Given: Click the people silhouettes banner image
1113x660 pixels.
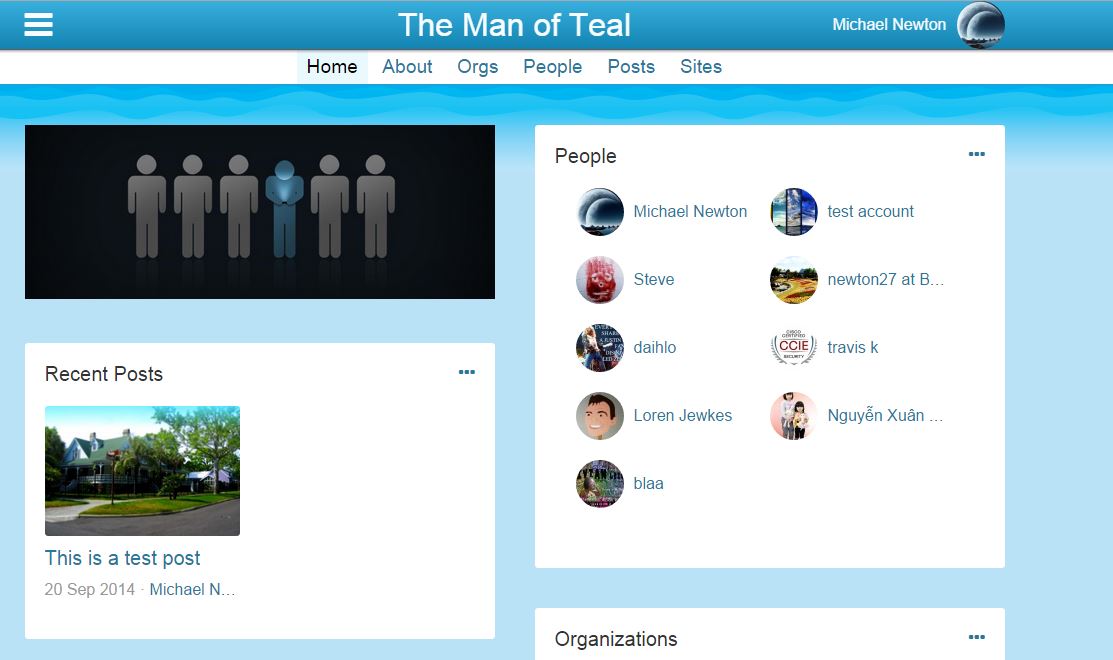Looking at the screenshot, I should [260, 212].
